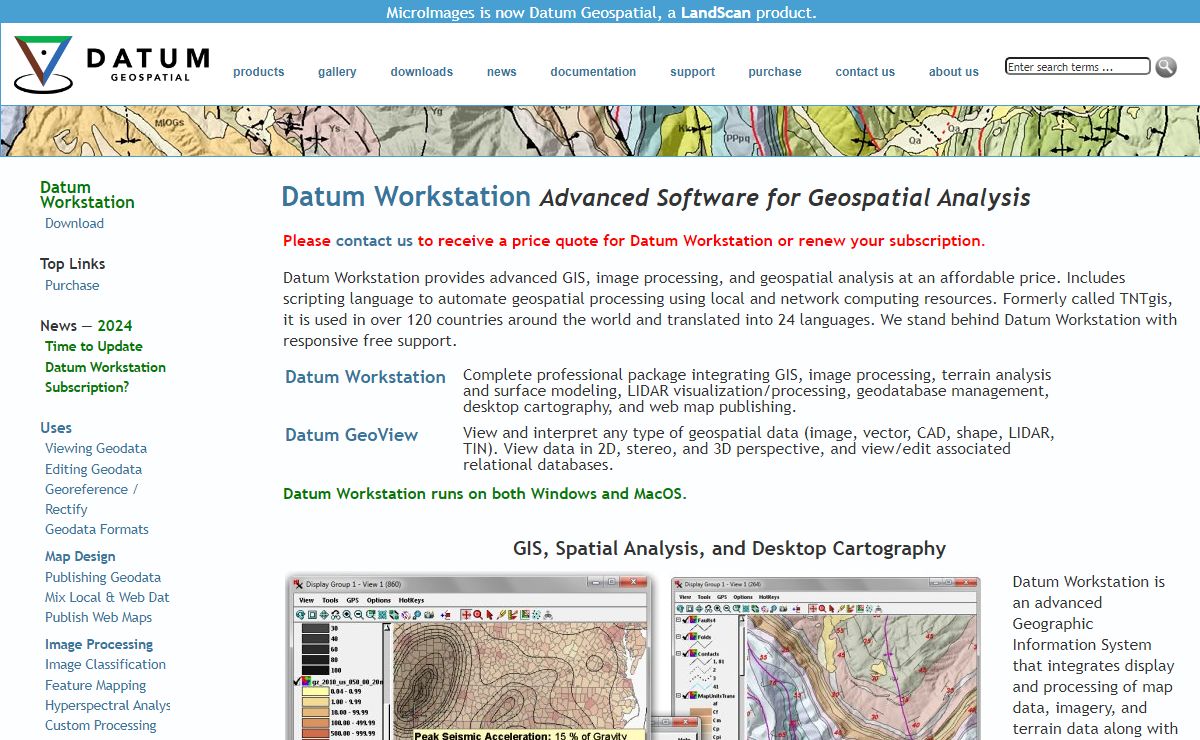Open Editing Geodata link
1200x740 pixels.
coord(93,469)
